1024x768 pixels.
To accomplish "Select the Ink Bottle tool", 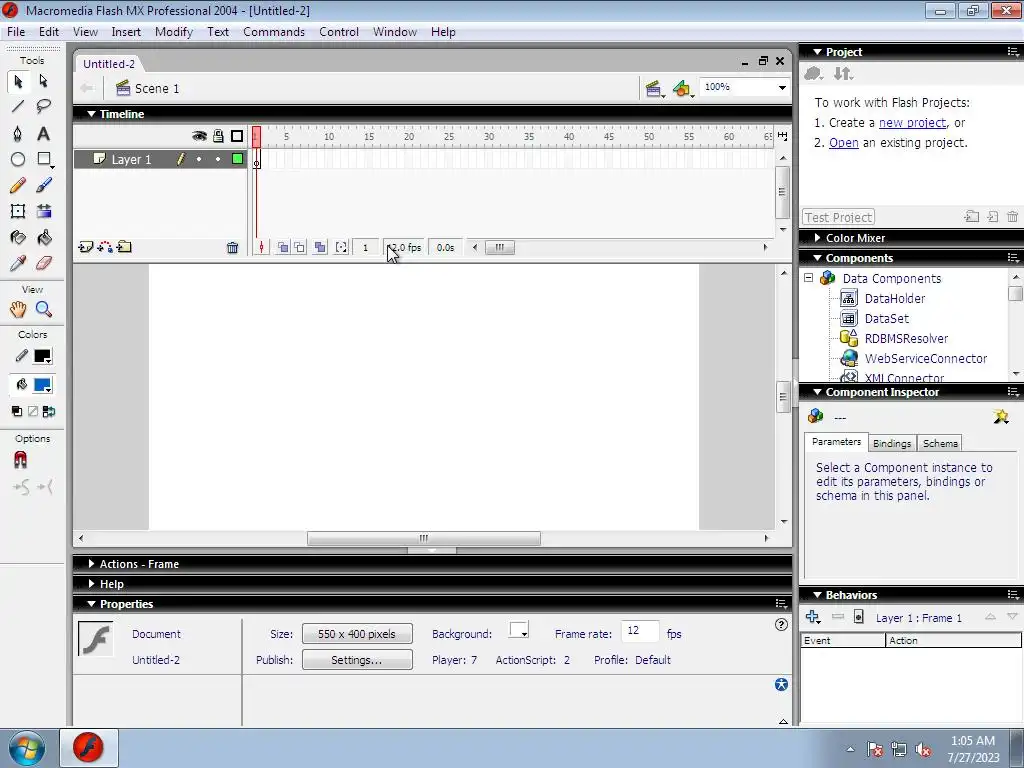I will coord(18,237).
